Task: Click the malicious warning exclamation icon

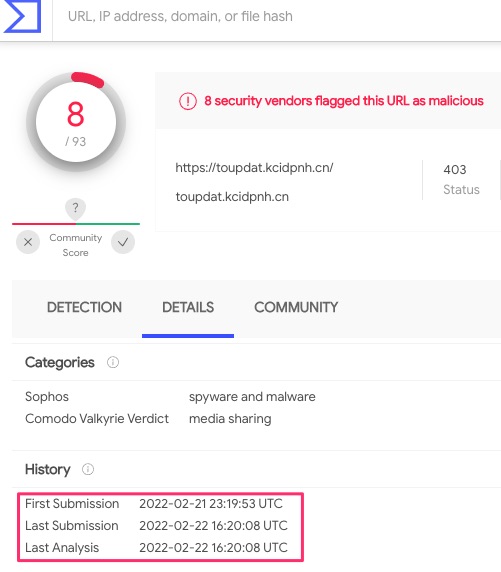Action: pyautogui.click(x=188, y=101)
